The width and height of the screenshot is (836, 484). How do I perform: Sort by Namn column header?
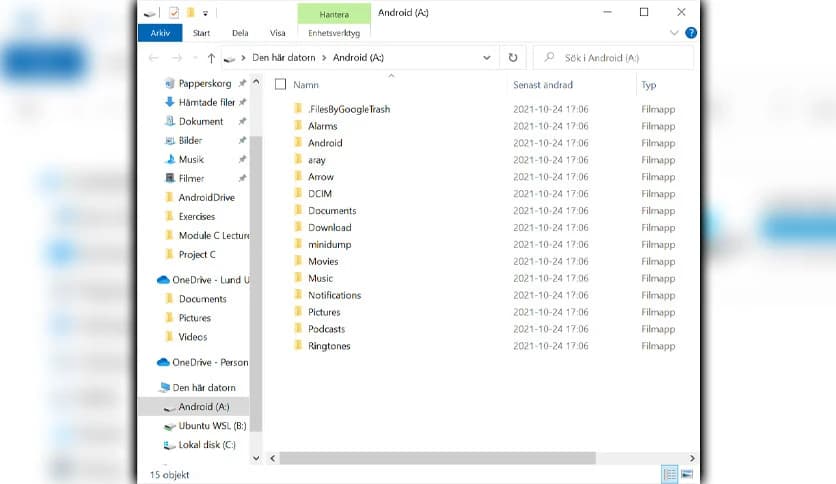[306, 85]
